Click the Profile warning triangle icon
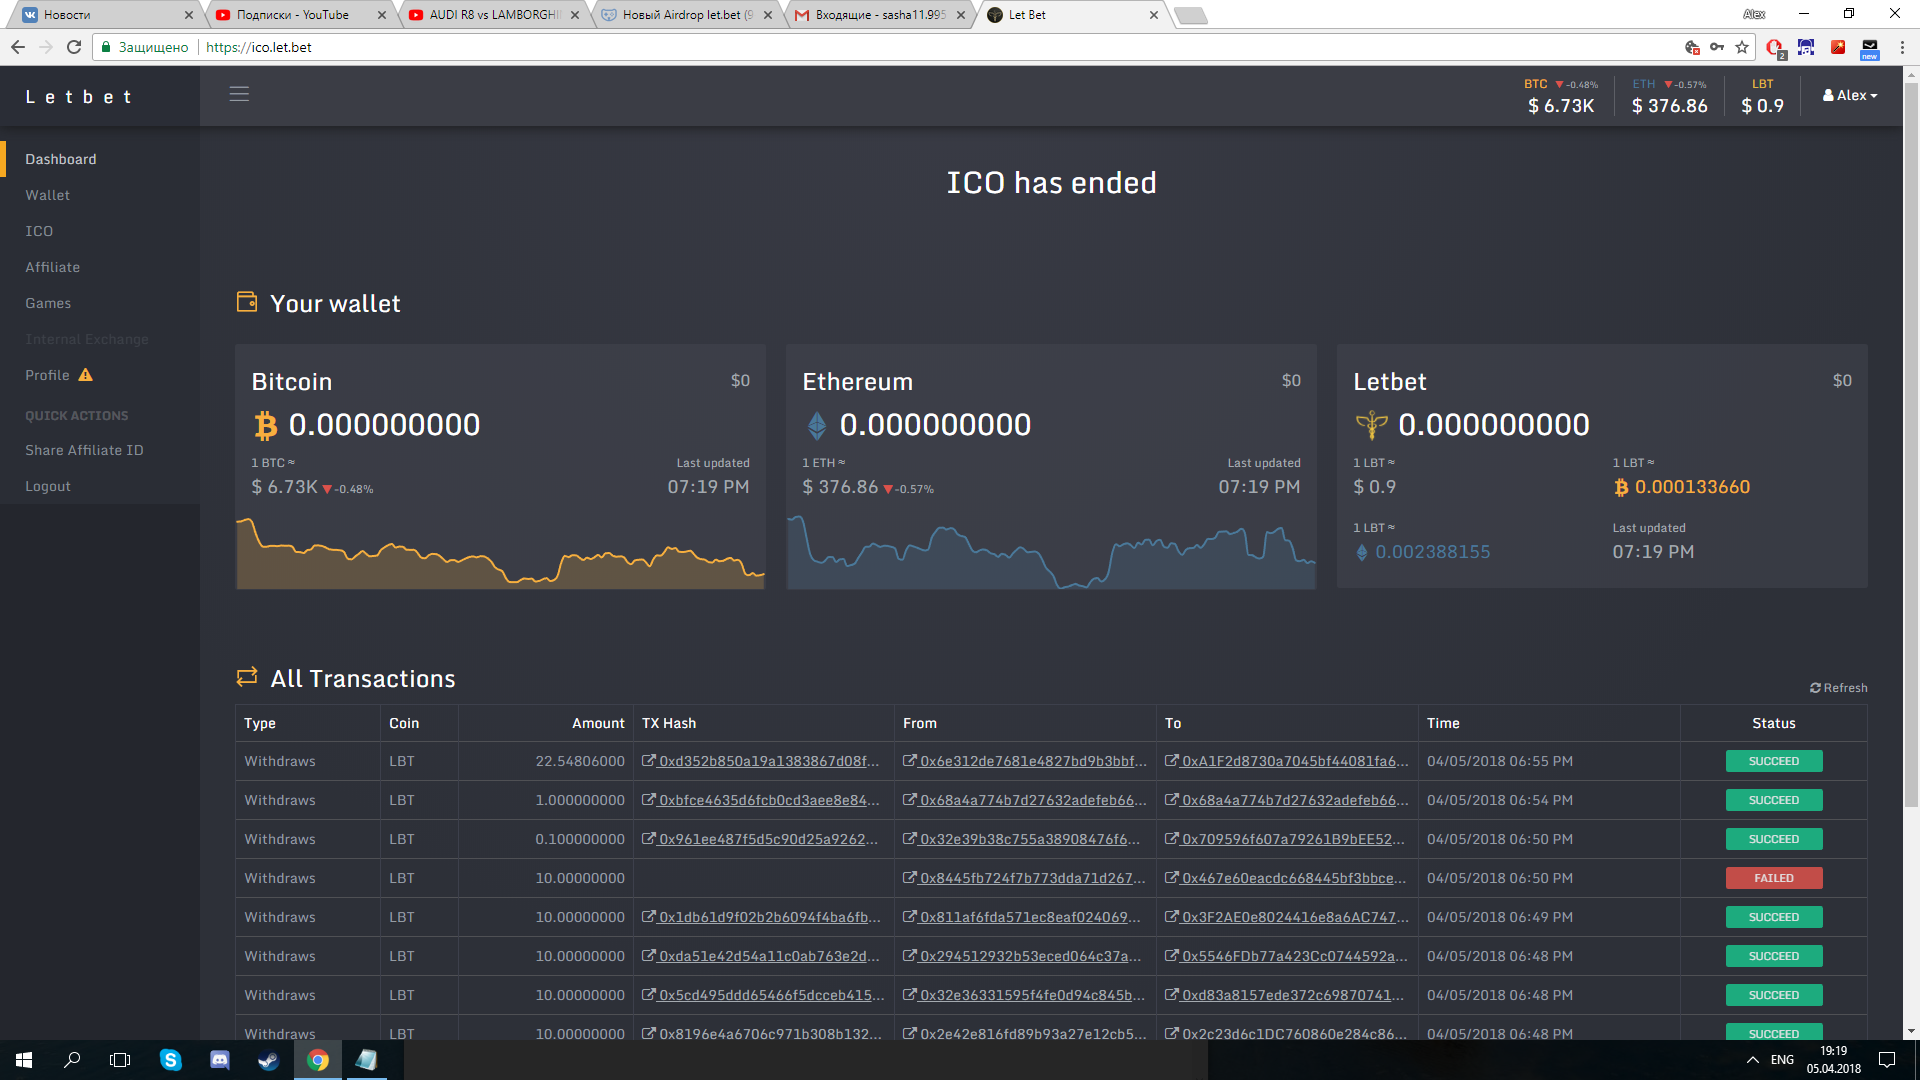This screenshot has height=1080, width=1920. 86,375
